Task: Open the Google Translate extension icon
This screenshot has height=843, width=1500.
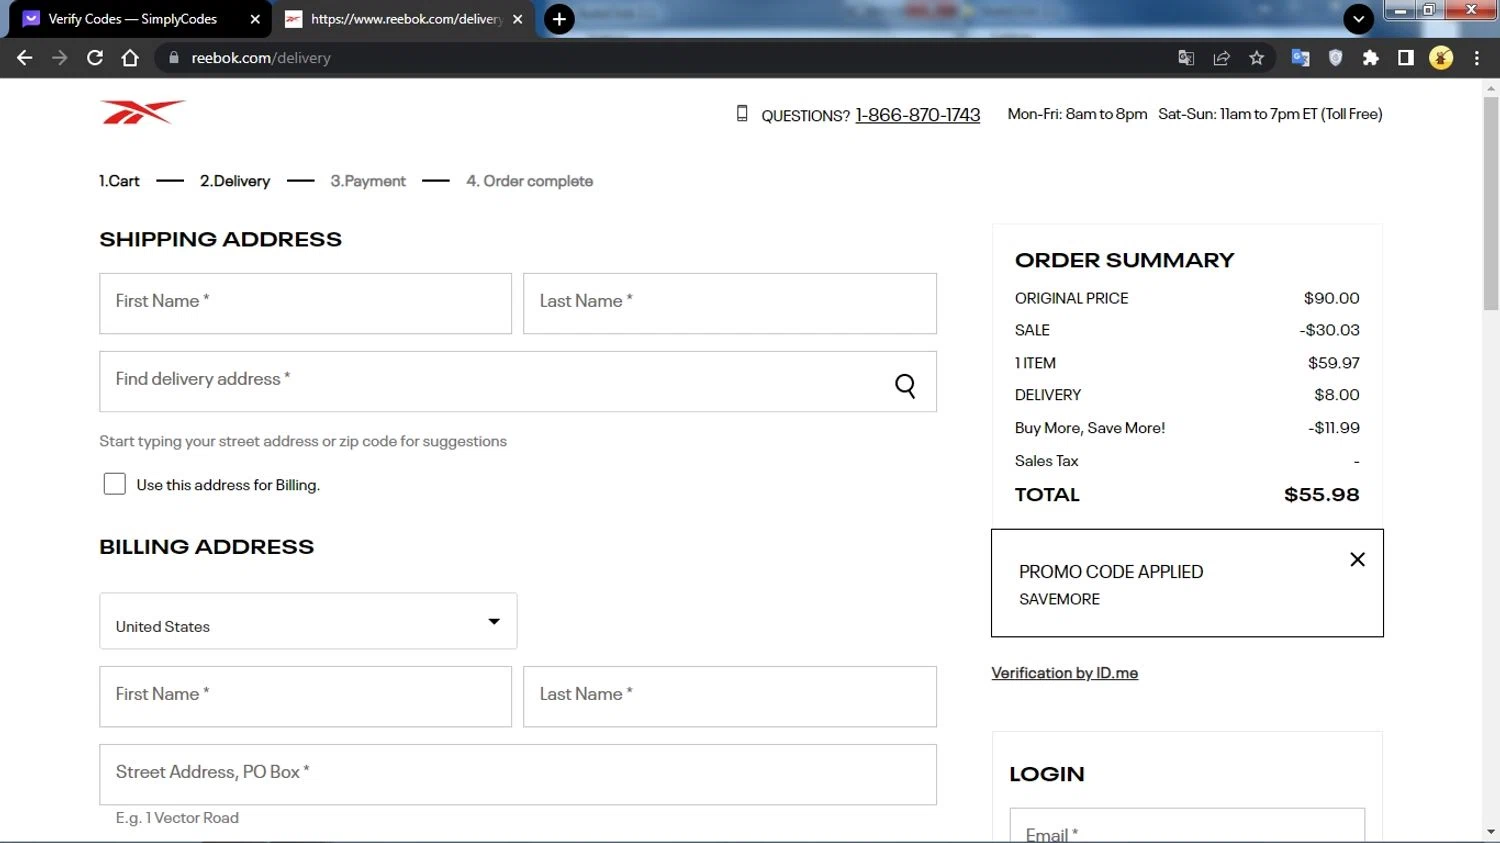Action: coord(1300,58)
